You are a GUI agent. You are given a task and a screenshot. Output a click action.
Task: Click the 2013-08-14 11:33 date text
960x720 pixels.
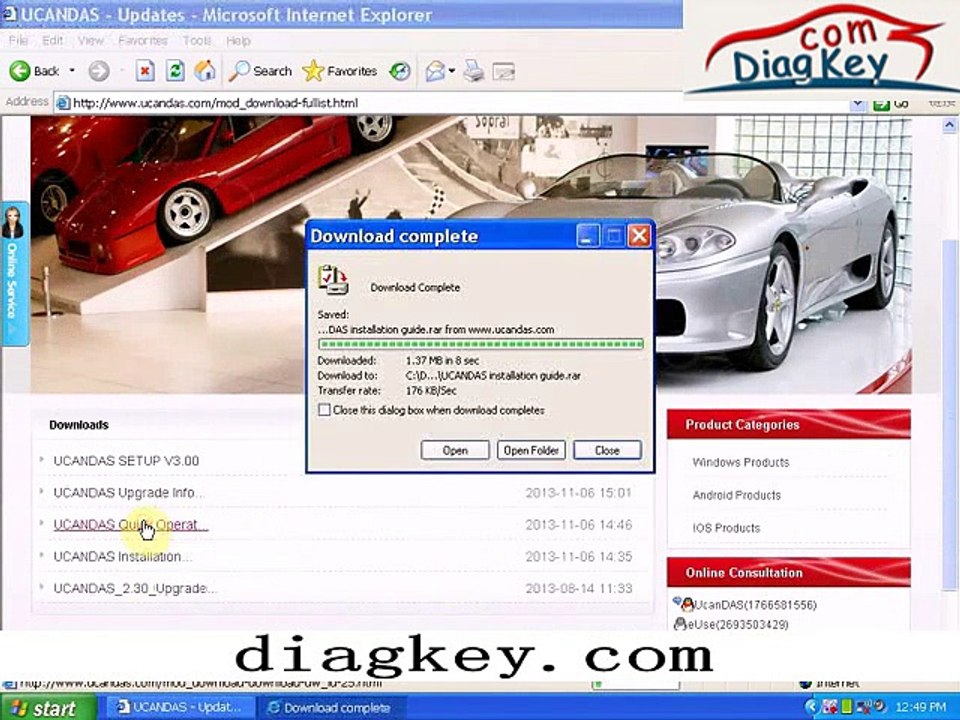(578, 588)
